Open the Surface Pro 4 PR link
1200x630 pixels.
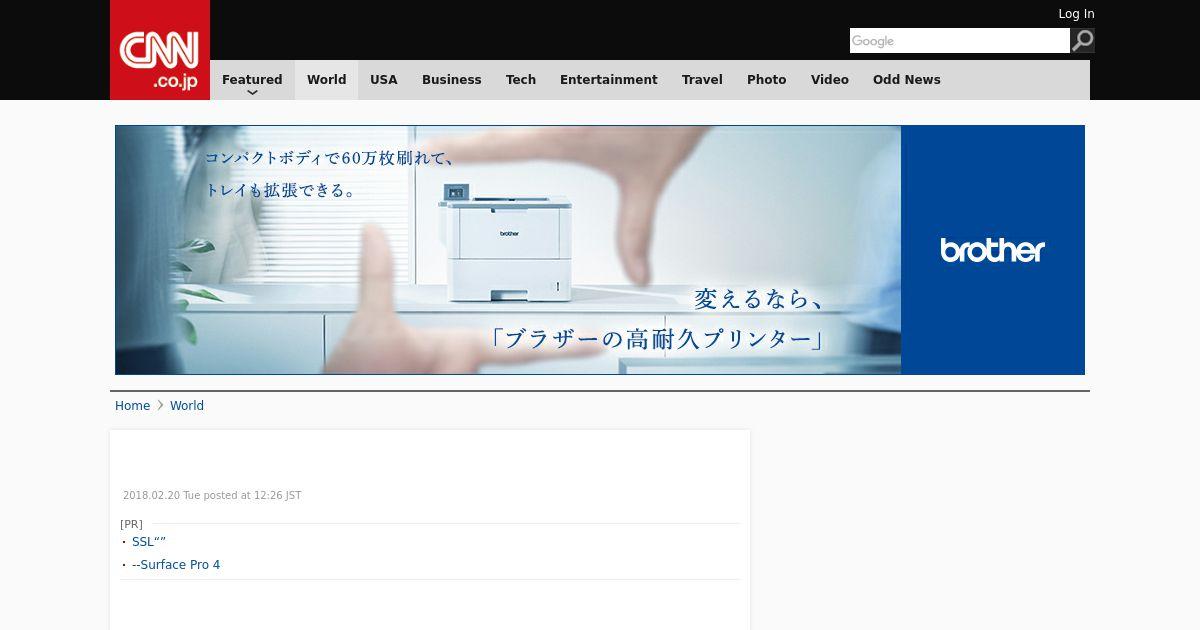[176, 565]
